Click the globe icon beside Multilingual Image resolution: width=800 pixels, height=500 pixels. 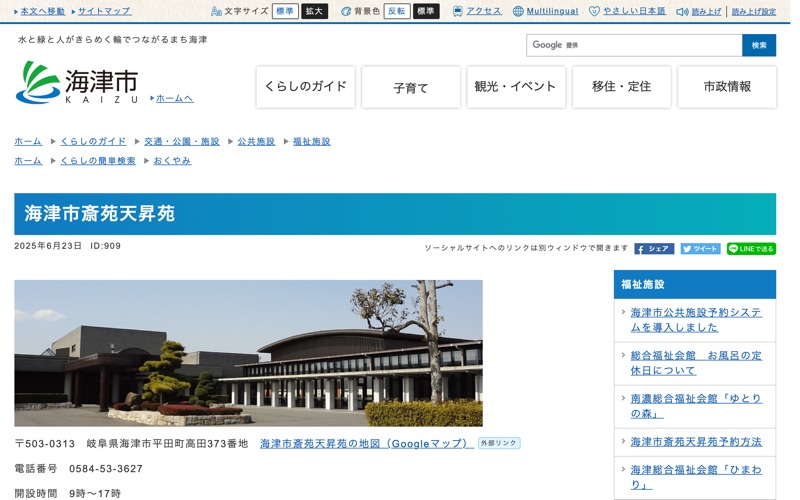click(x=518, y=11)
